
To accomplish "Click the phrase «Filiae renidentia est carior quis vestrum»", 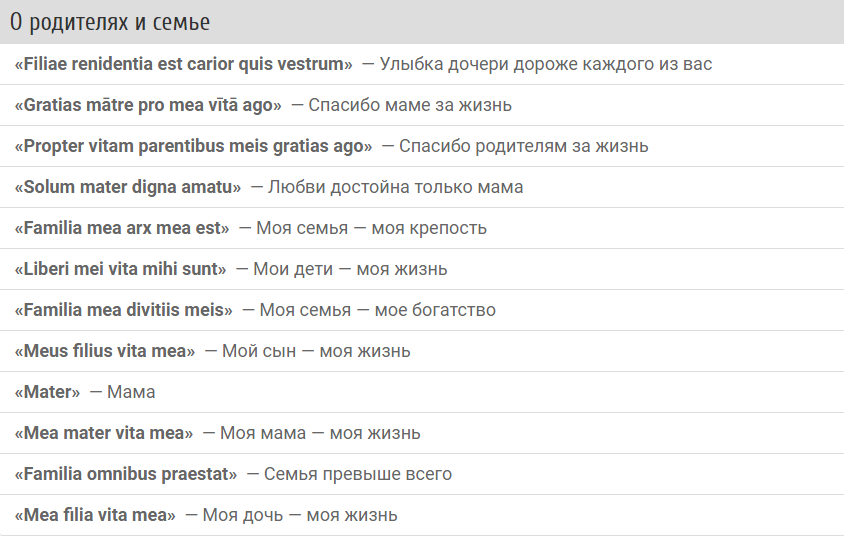I will [184, 64].
